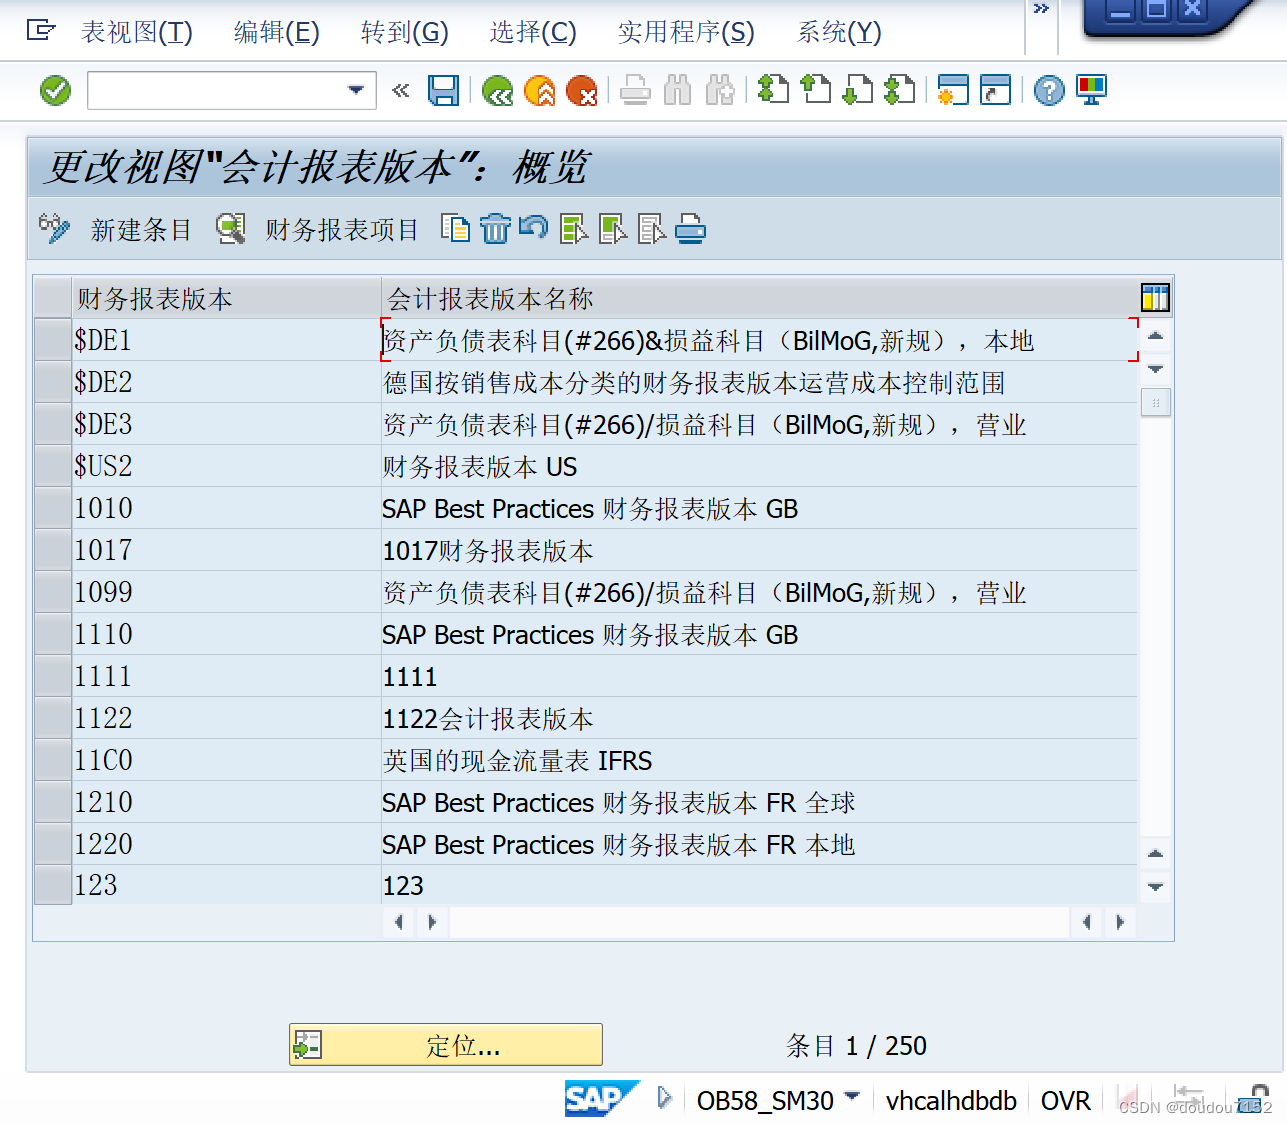Go back using the green arrow icon
1287x1123 pixels.
click(497, 90)
